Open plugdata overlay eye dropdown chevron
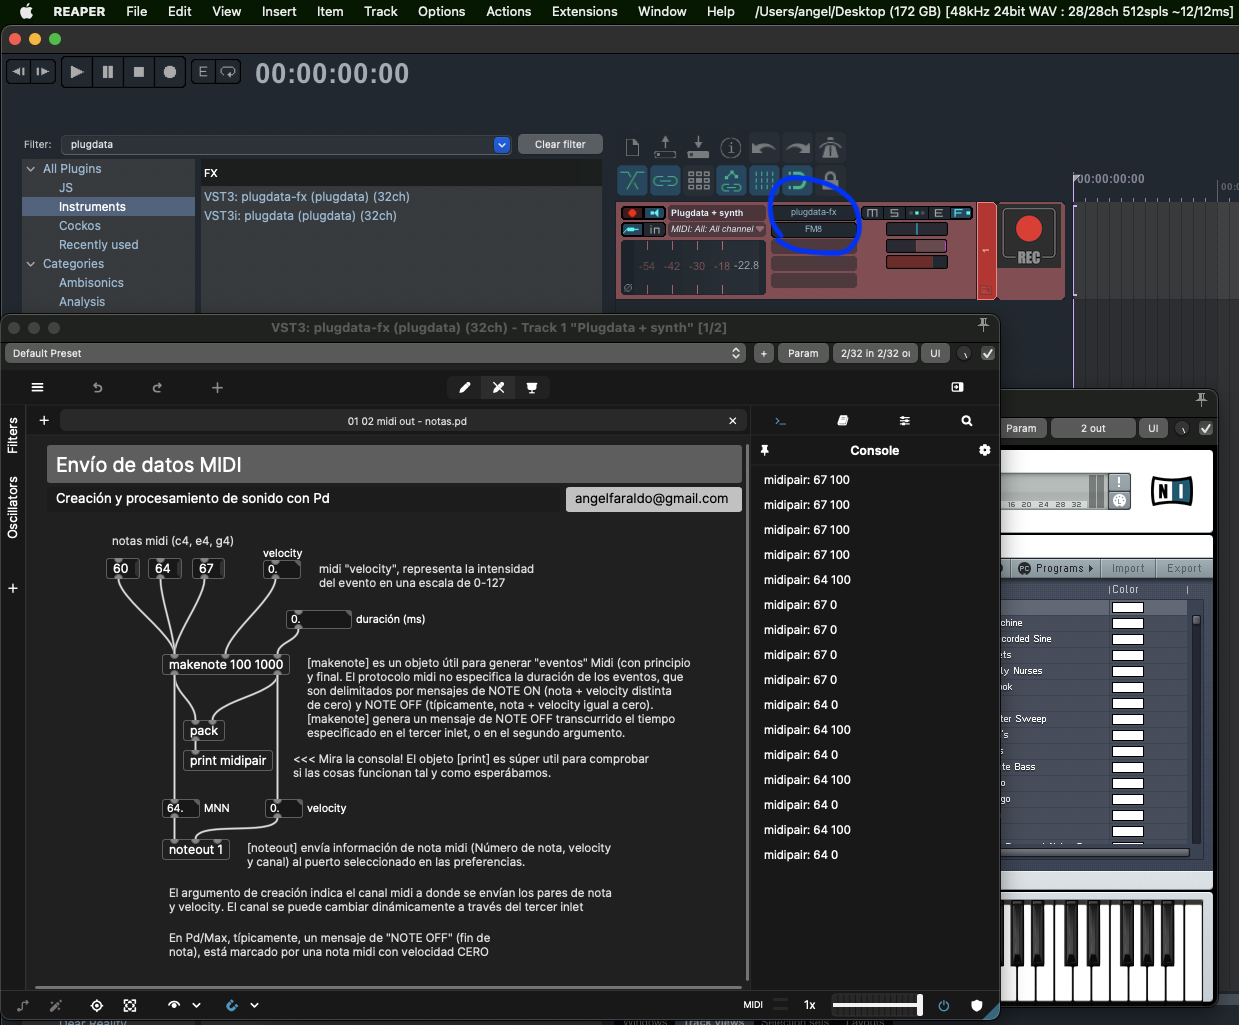The width and height of the screenshot is (1239, 1025). click(196, 1005)
